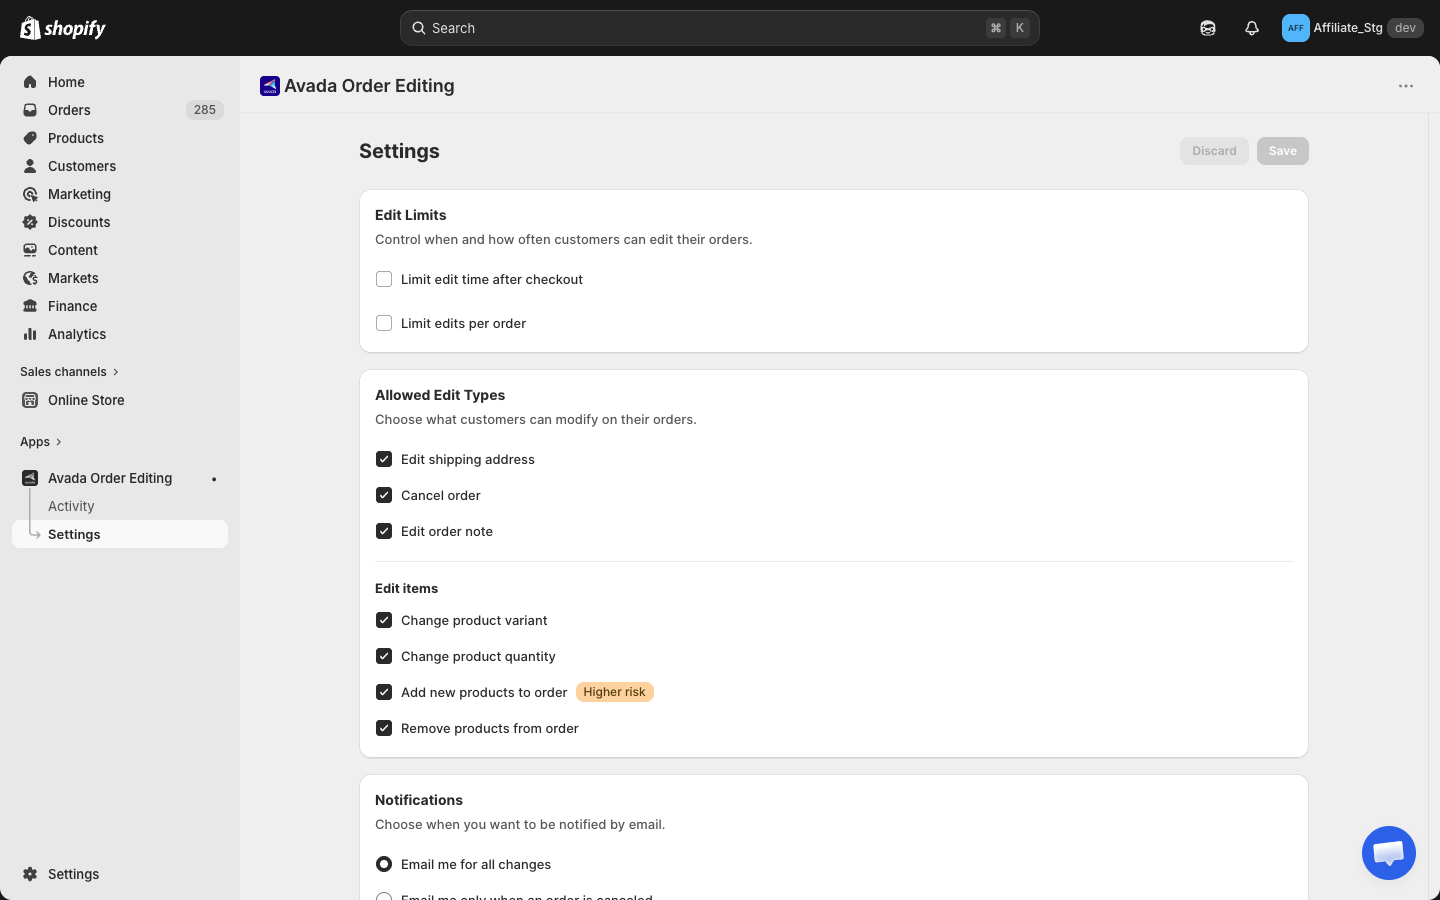Open the Sidekick assistant icon
This screenshot has width=1440, height=900.
tap(1208, 28)
